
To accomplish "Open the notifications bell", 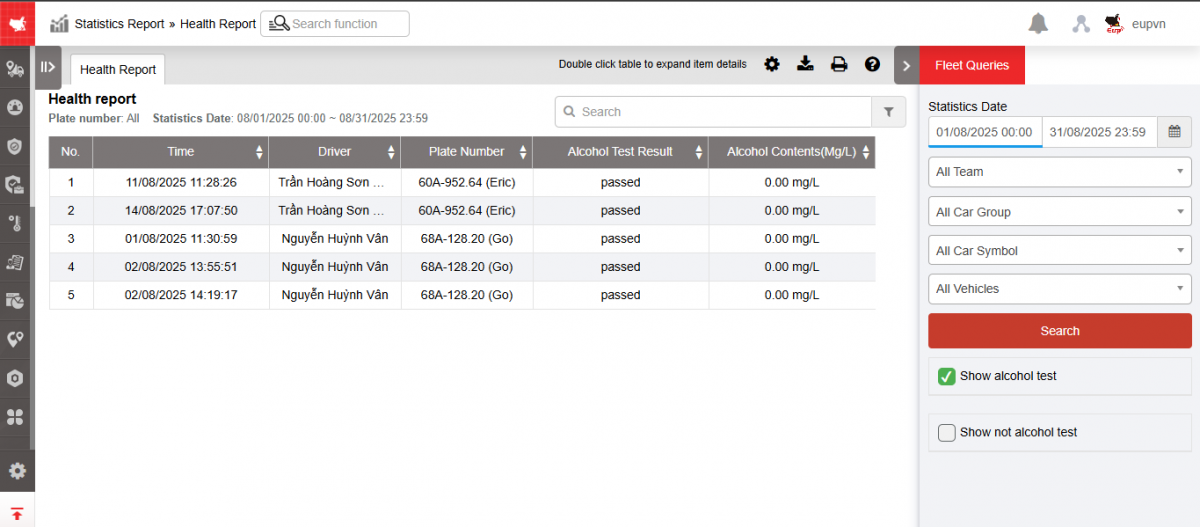I will (x=1038, y=24).
